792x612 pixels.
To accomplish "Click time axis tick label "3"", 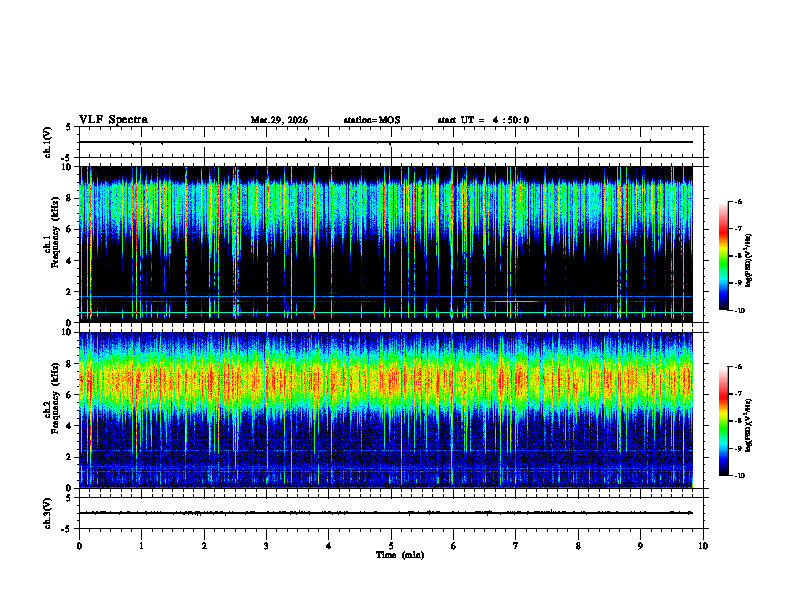I will click(266, 546).
